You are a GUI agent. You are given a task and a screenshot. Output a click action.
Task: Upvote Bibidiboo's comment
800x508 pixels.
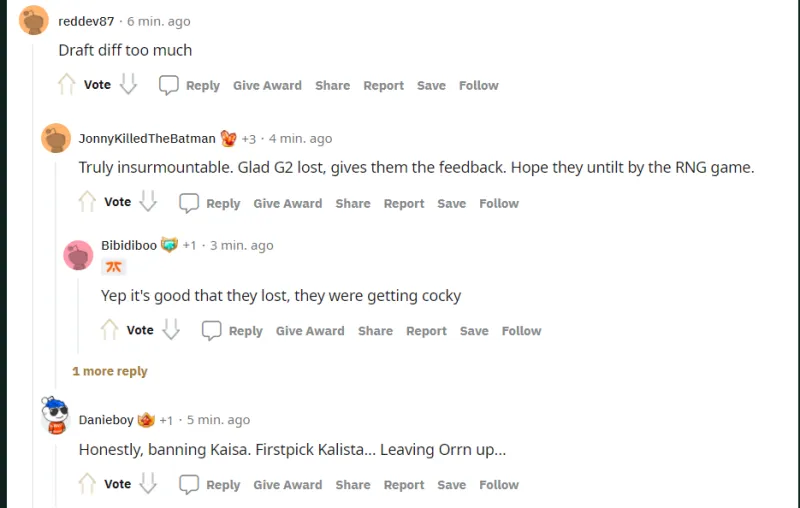[110, 330]
